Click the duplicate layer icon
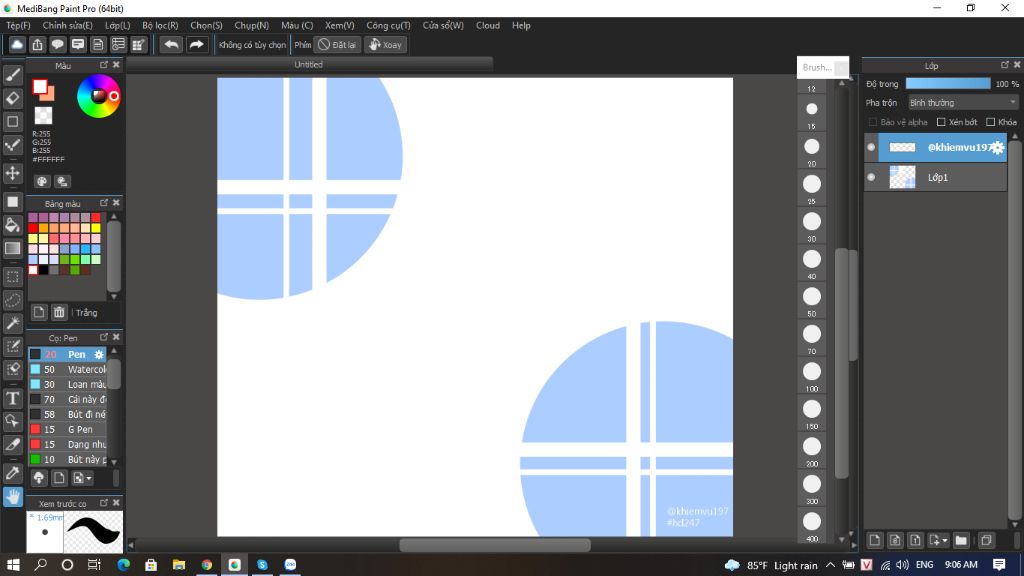The image size is (1024, 576). tap(986, 540)
